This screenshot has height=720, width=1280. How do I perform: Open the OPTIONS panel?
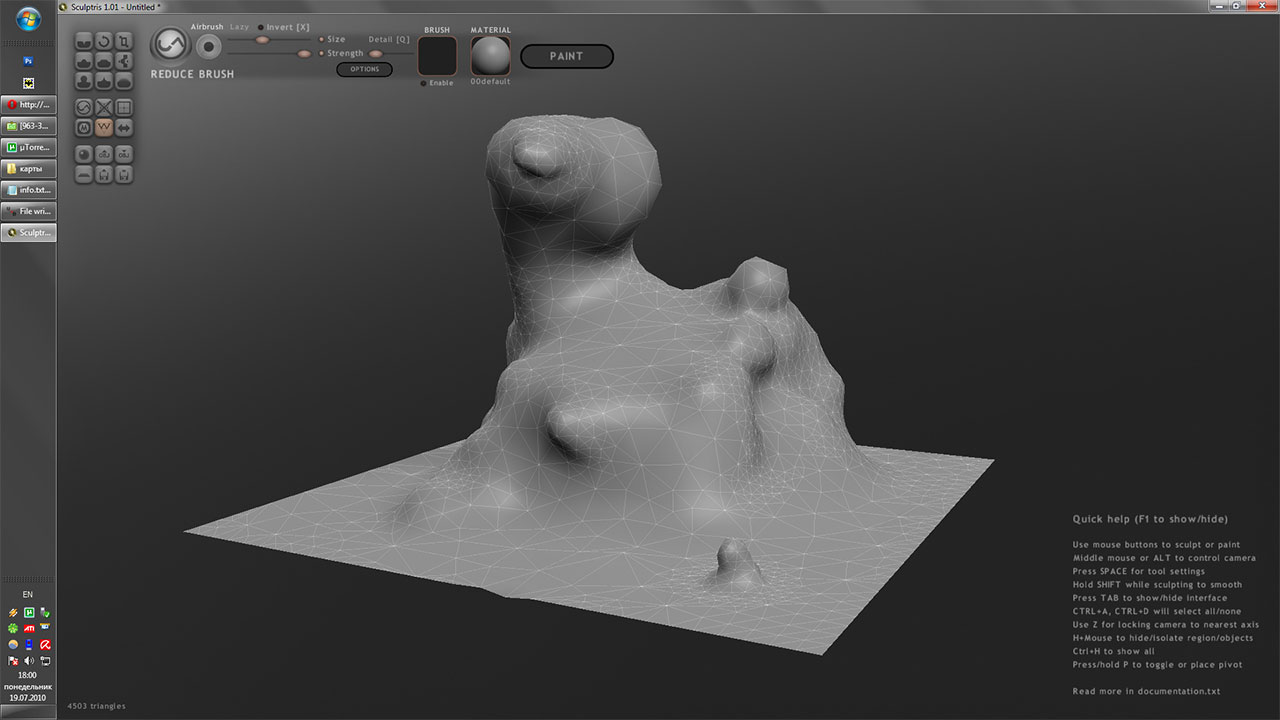[x=364, y=69]
